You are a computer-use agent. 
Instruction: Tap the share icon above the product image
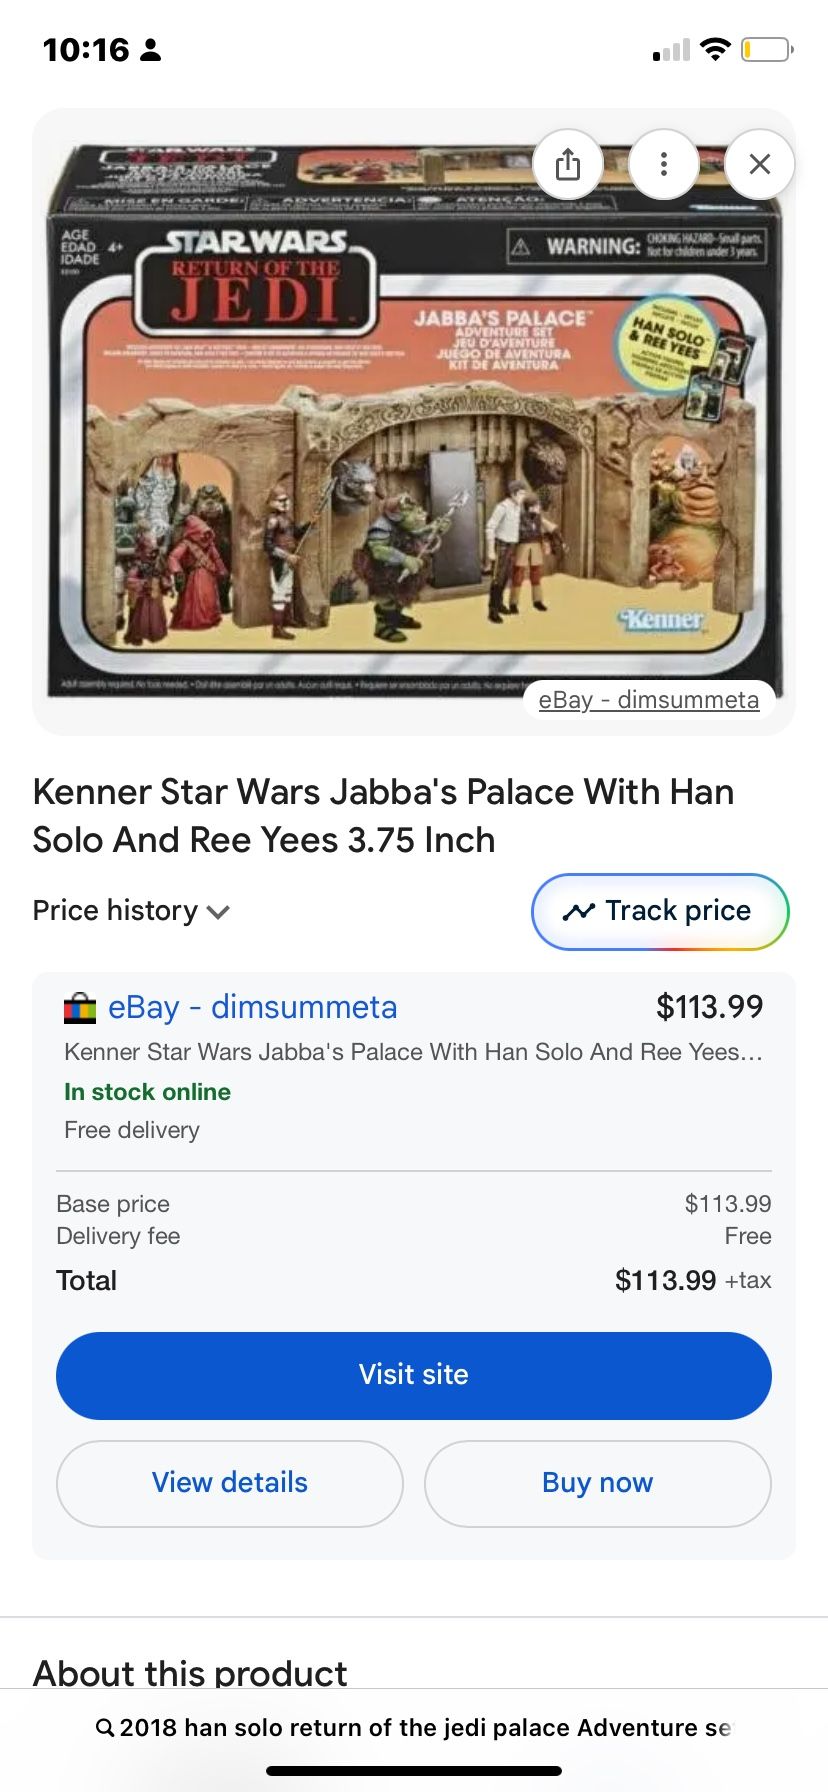point(568,164)
